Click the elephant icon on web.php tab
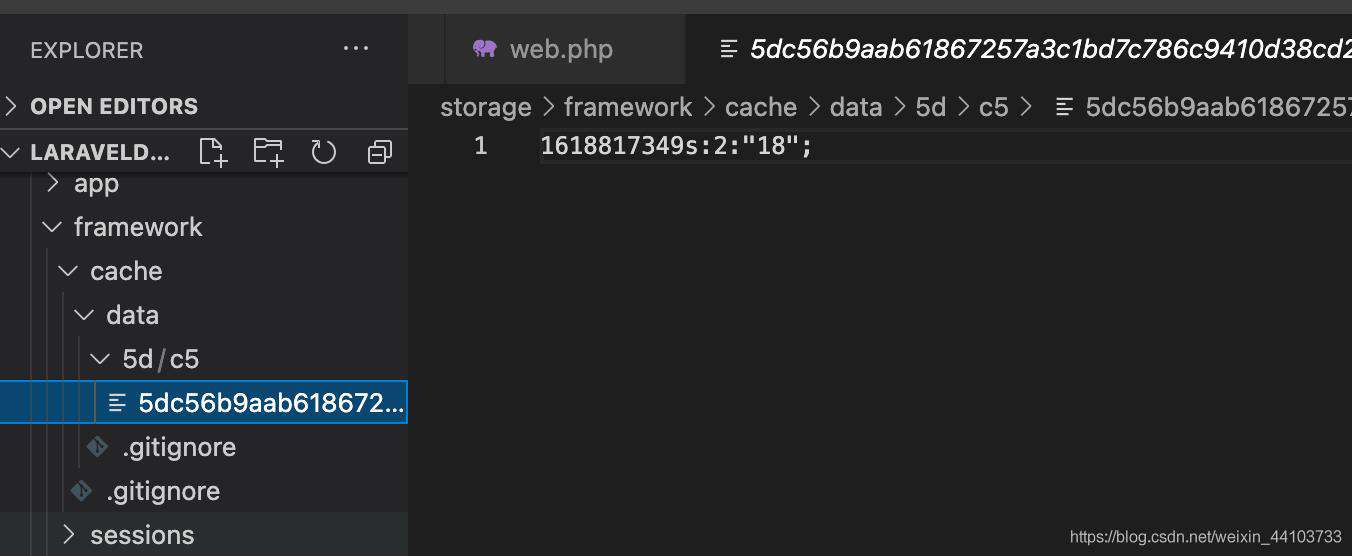 [485, 49]
